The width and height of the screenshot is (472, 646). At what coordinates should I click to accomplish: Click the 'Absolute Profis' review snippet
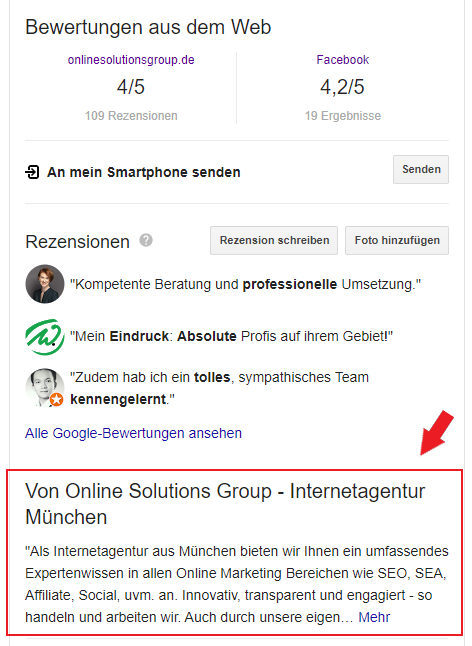pyautogui.click(x=231, y=336)
